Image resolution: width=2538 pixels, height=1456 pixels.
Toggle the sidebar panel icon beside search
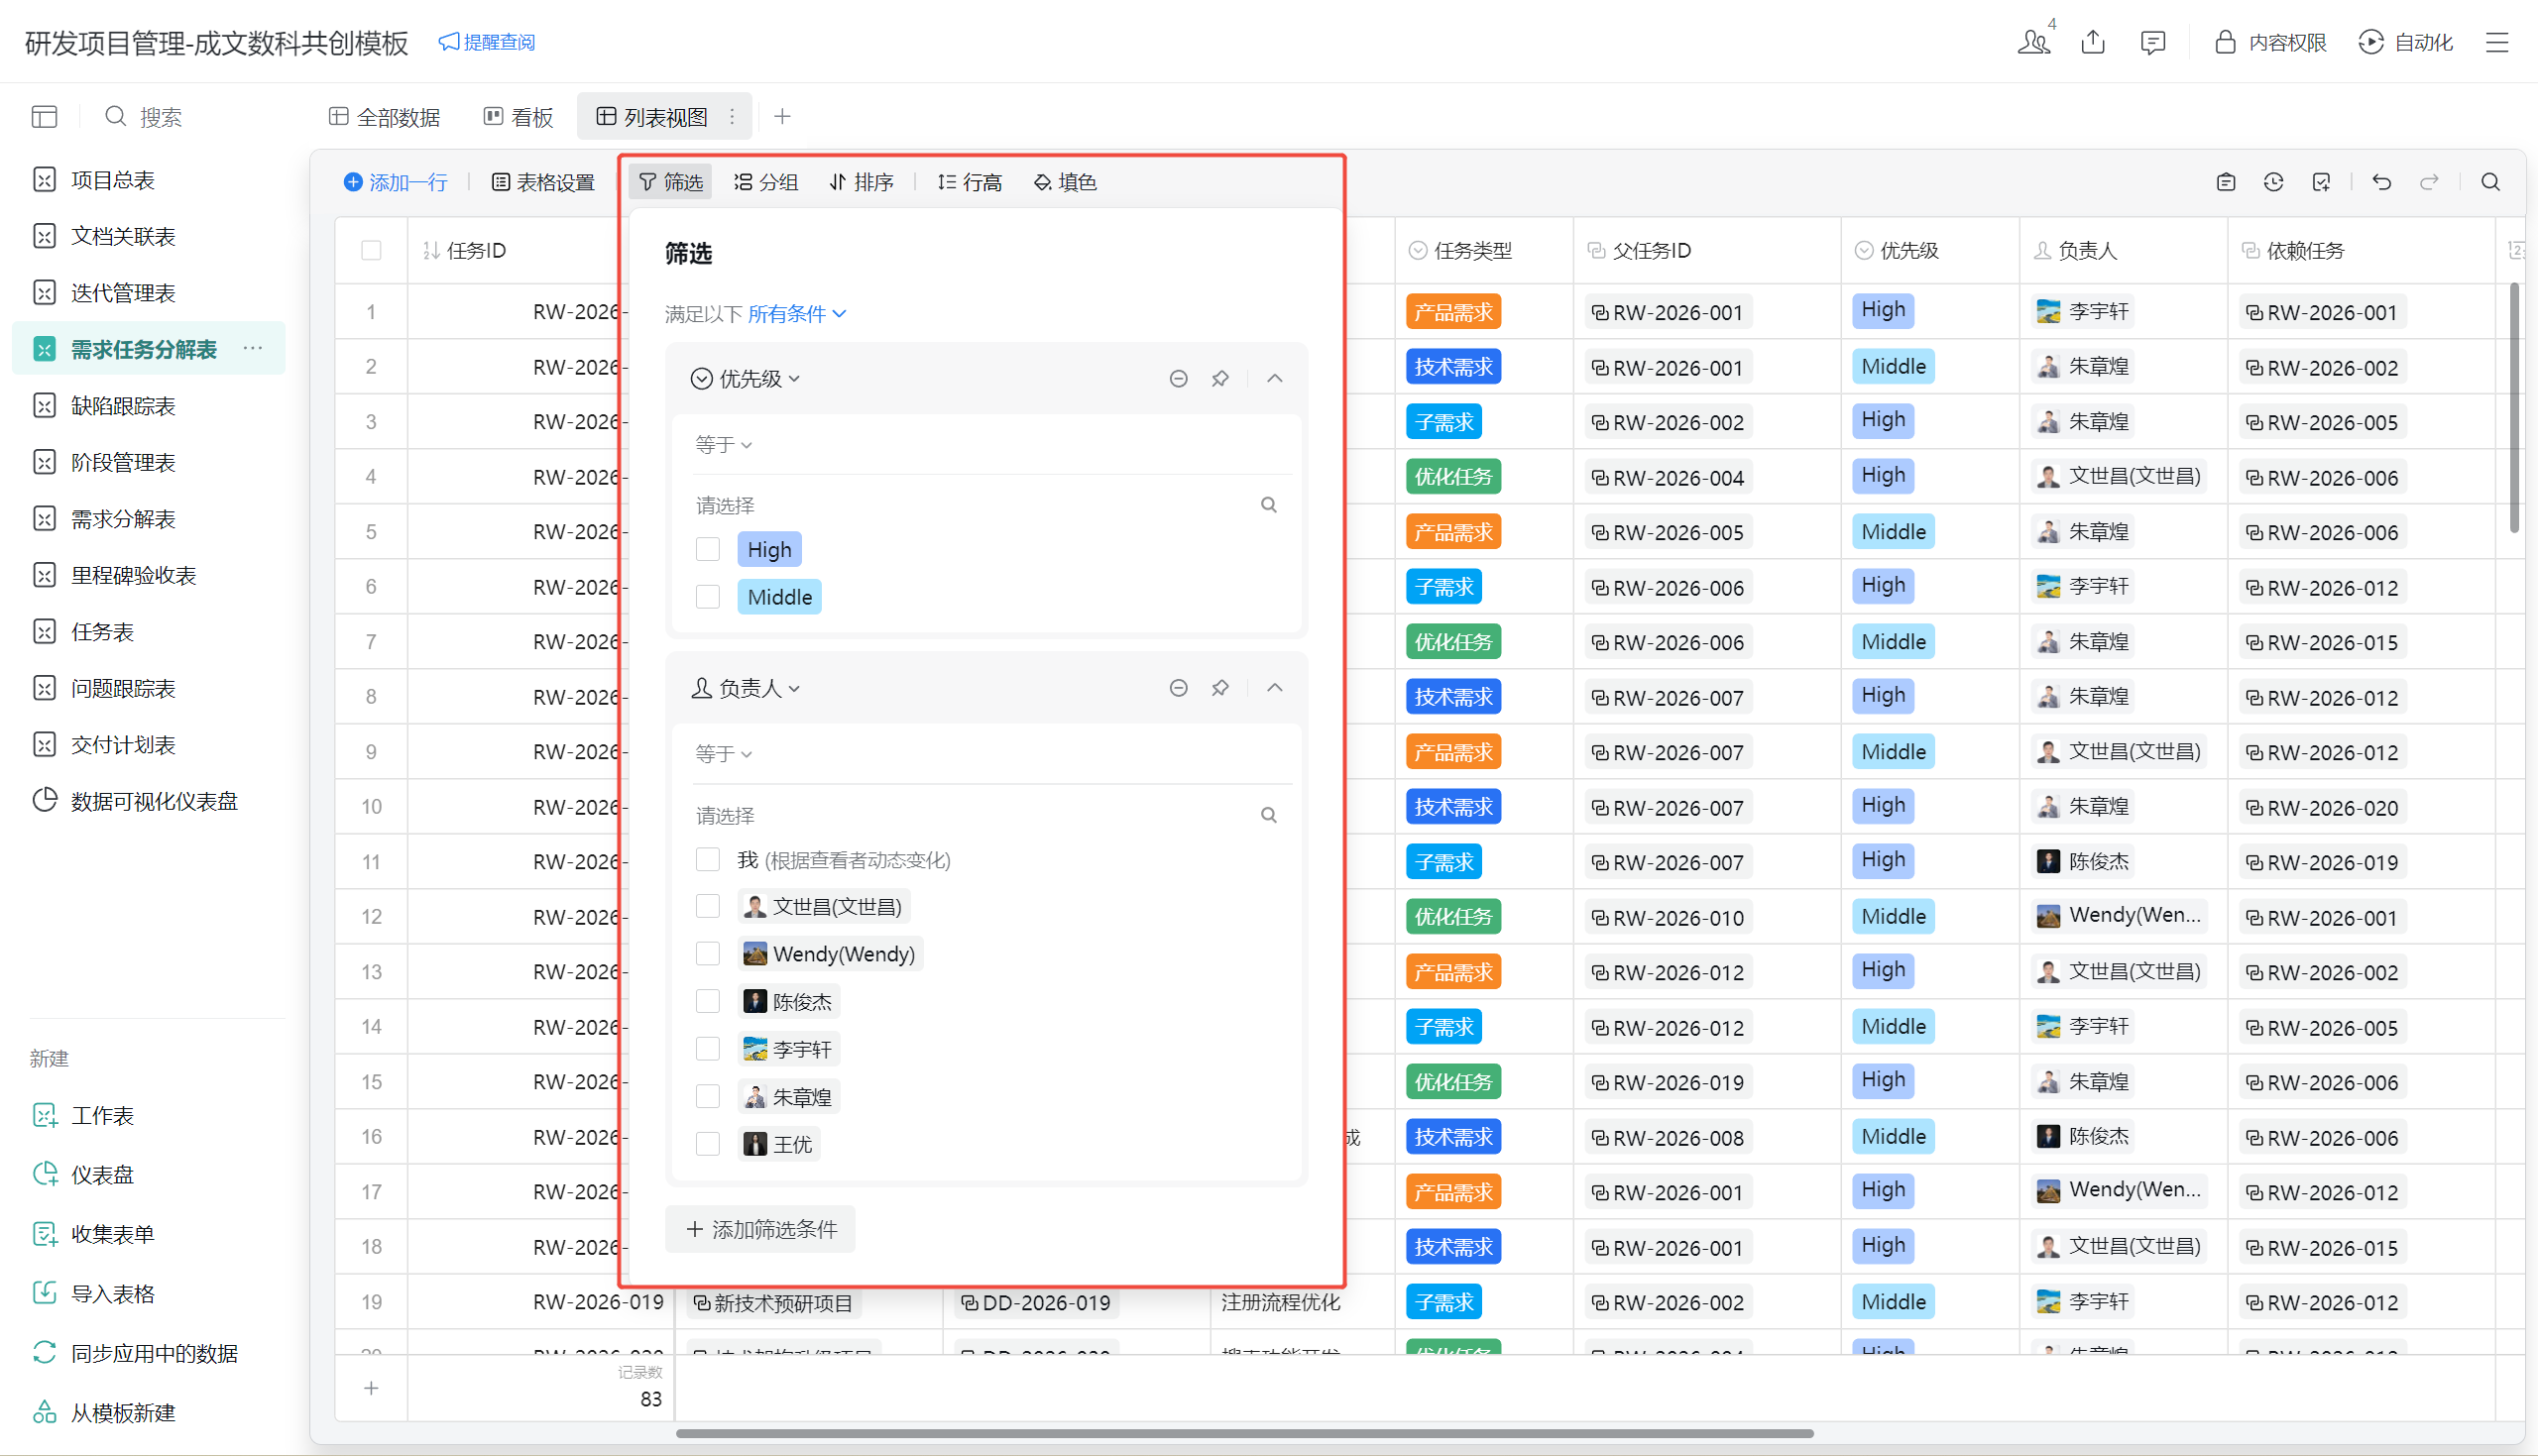point(44,117)
